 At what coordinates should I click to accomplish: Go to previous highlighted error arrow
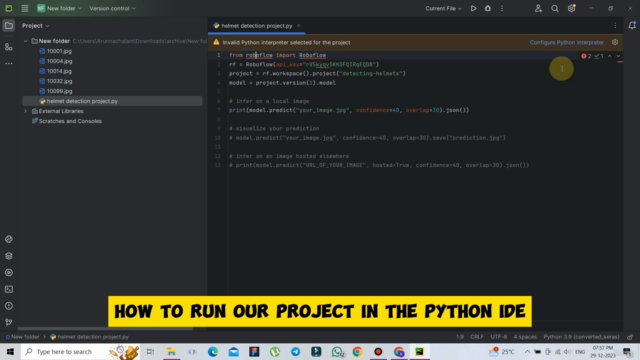point(609,56)
